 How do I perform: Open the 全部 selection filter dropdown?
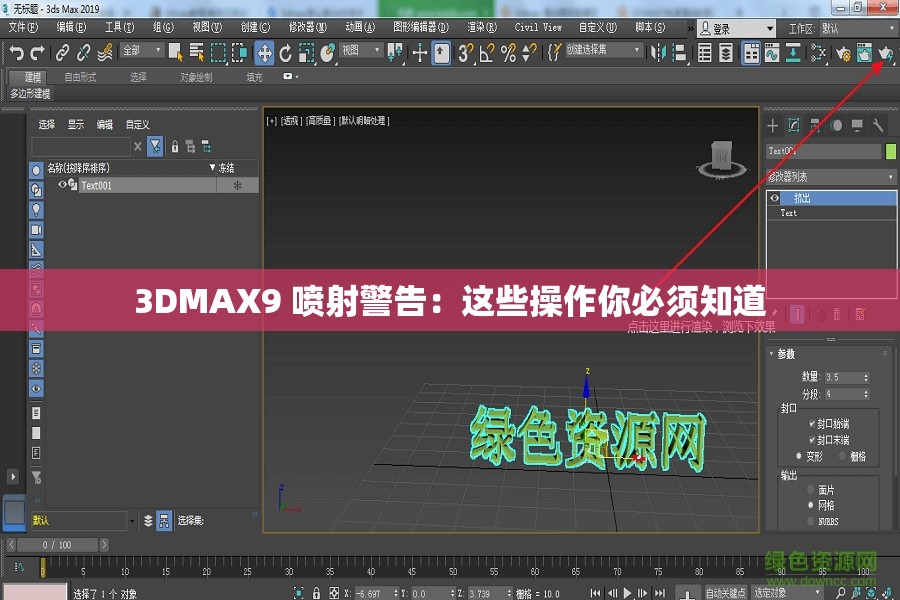(142, 51)
